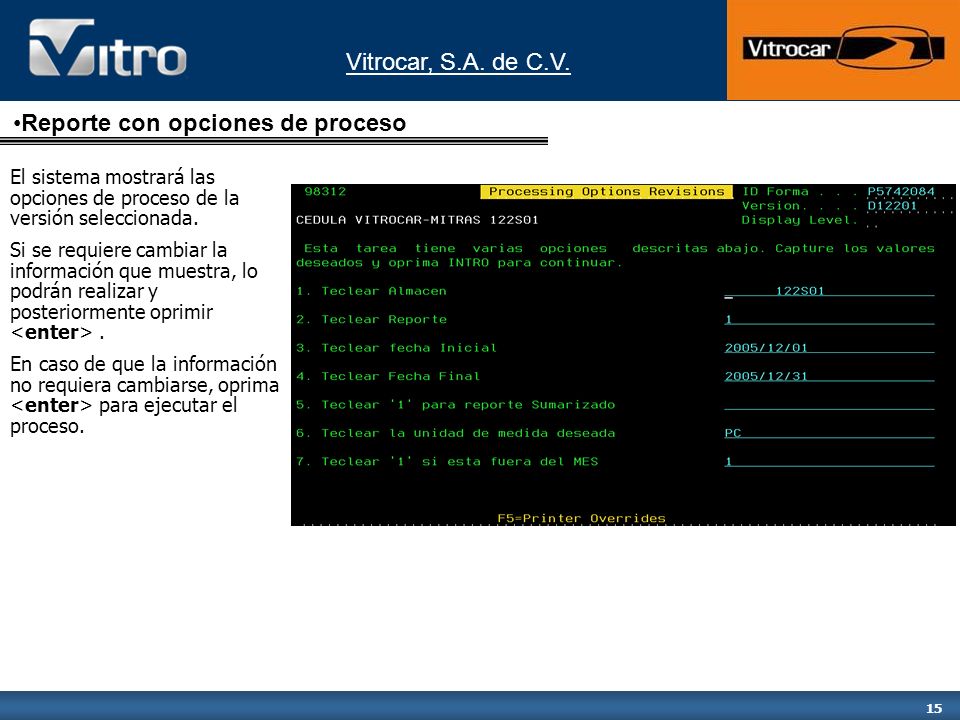Click the Version value D12201
The width and height of the screenshot is (960, 720).
click(892, 206)
